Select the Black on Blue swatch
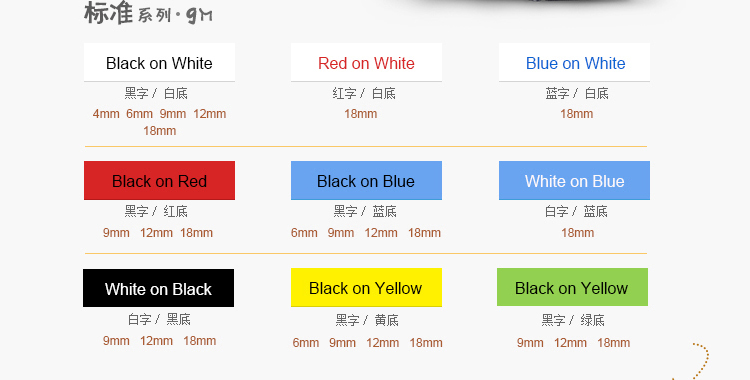This screenshot has height=380, width=750. click(x=366, y=180)
